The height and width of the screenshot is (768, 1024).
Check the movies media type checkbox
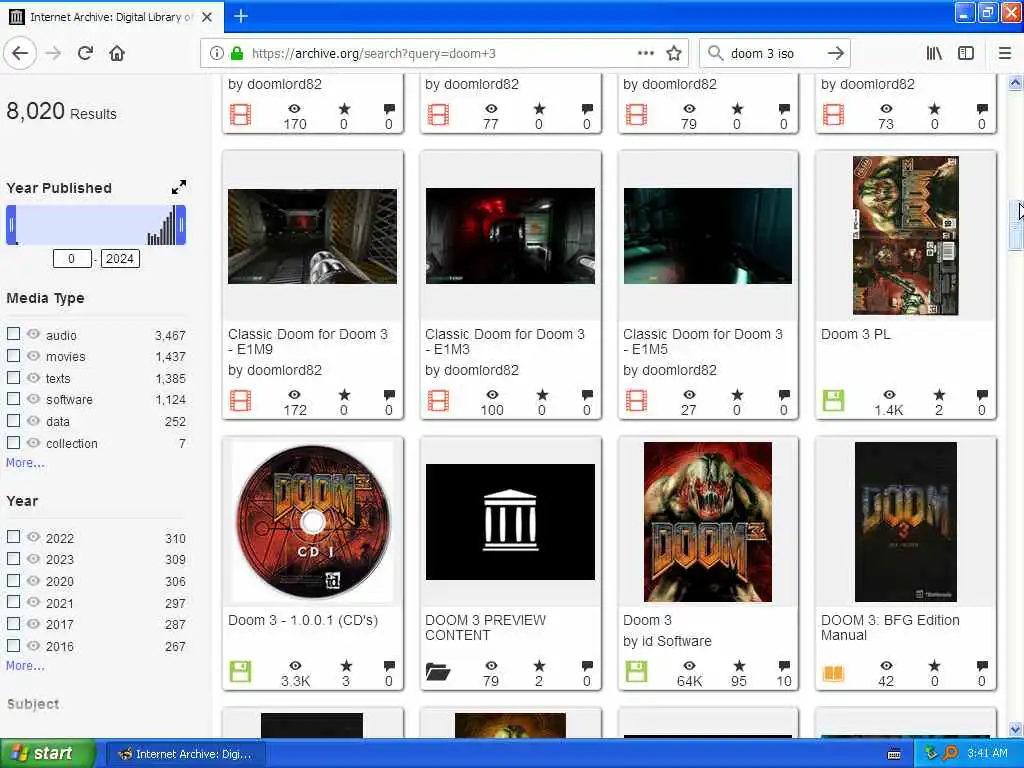[x=13, y=355]
